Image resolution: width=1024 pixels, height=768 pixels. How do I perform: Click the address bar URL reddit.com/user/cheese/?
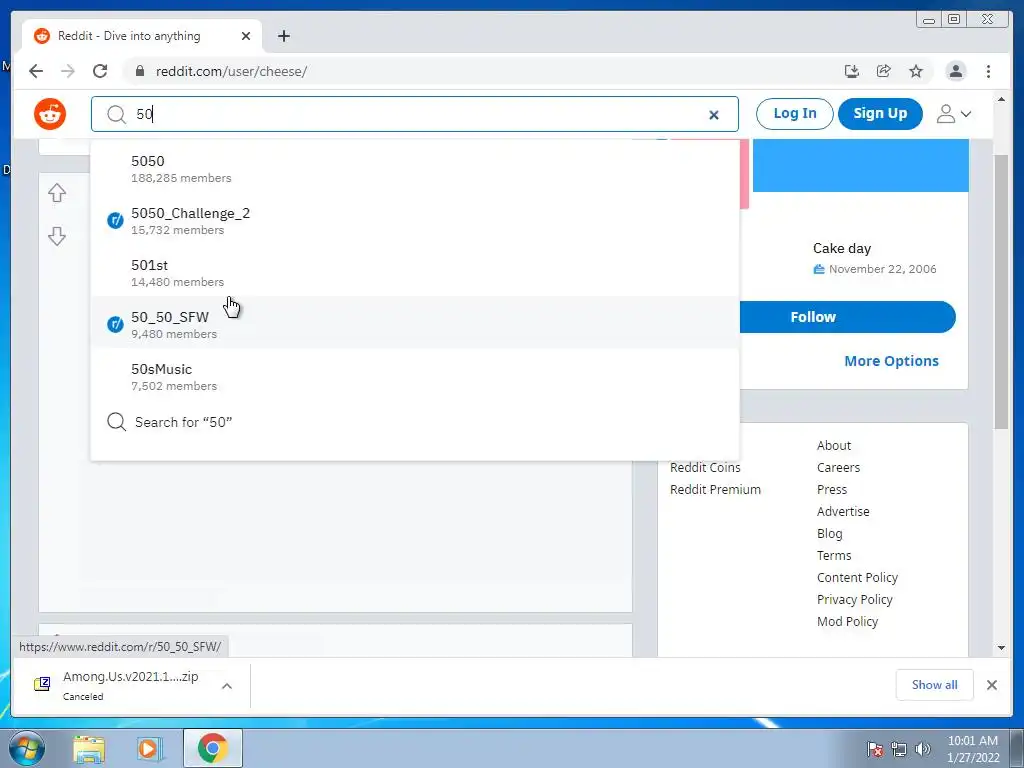click(x=231, y=71)
